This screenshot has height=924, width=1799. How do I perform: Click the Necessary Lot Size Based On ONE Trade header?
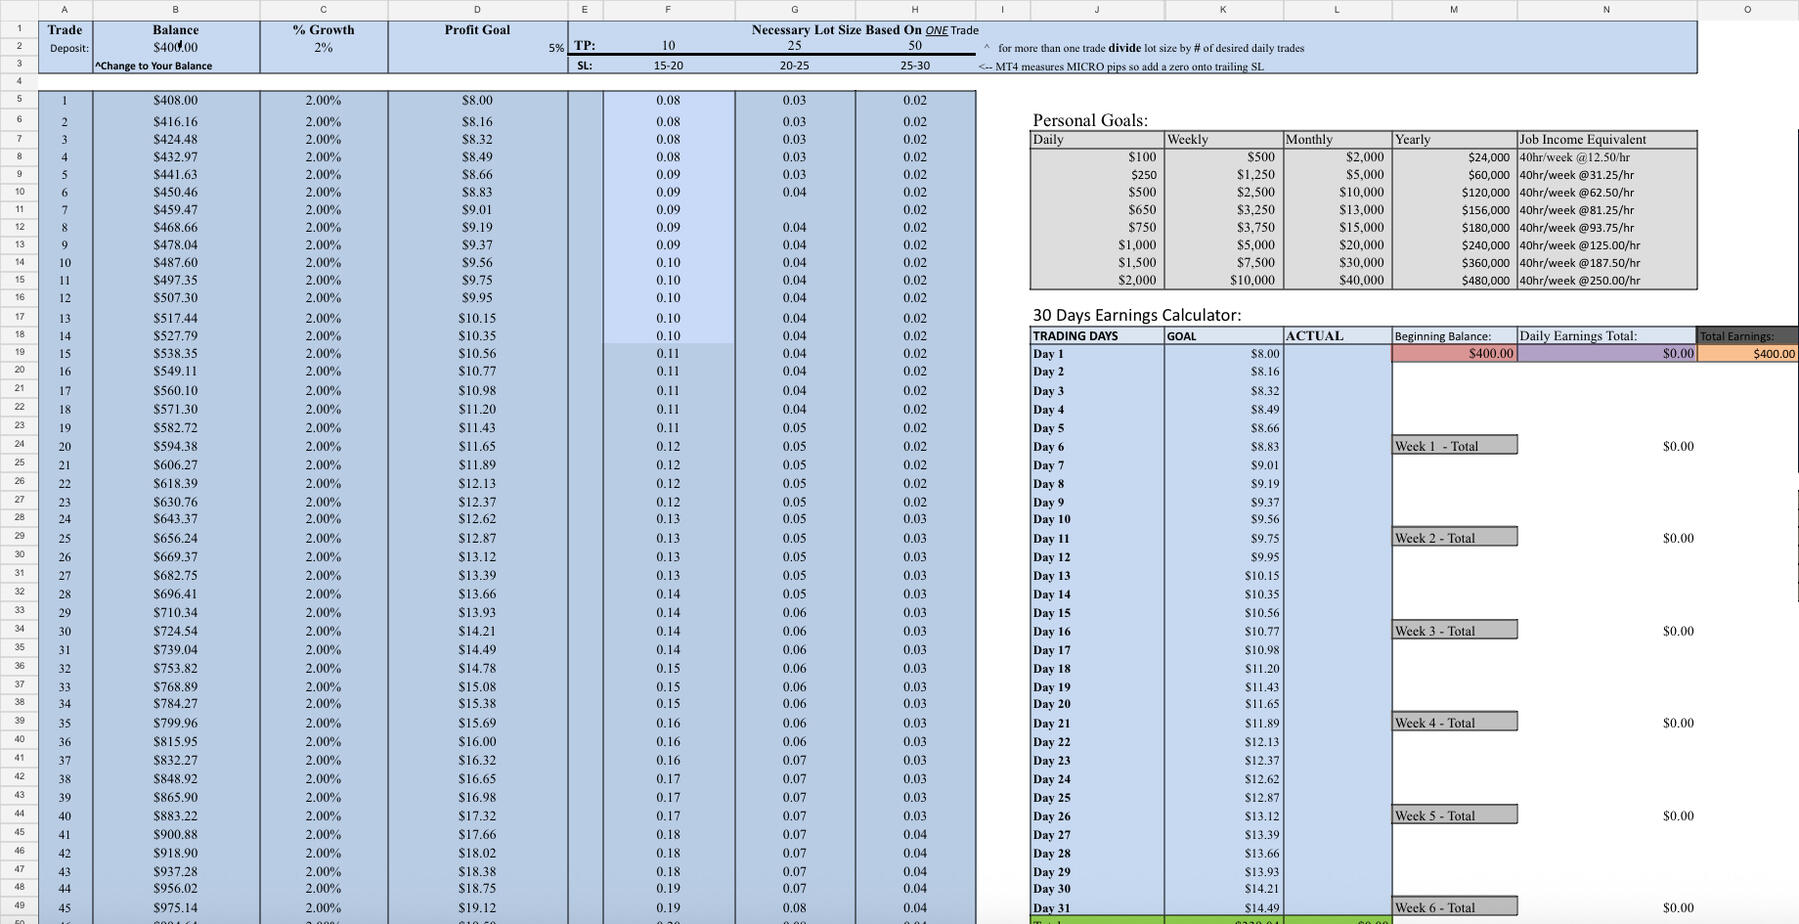click(865, 30)
